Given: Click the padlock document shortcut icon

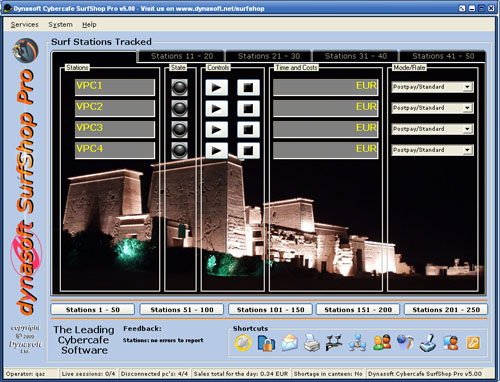Looking at the screenshot, I should click(266, 343).
